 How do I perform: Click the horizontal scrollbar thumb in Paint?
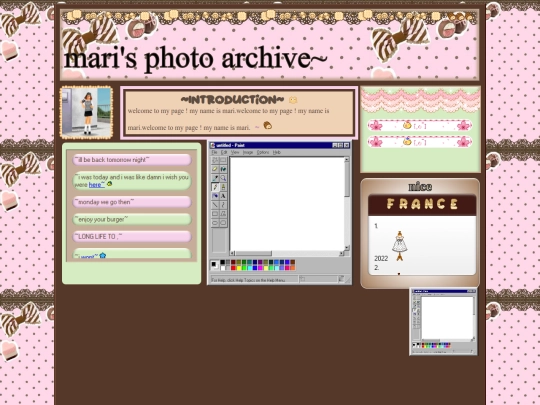click(253, 253)
